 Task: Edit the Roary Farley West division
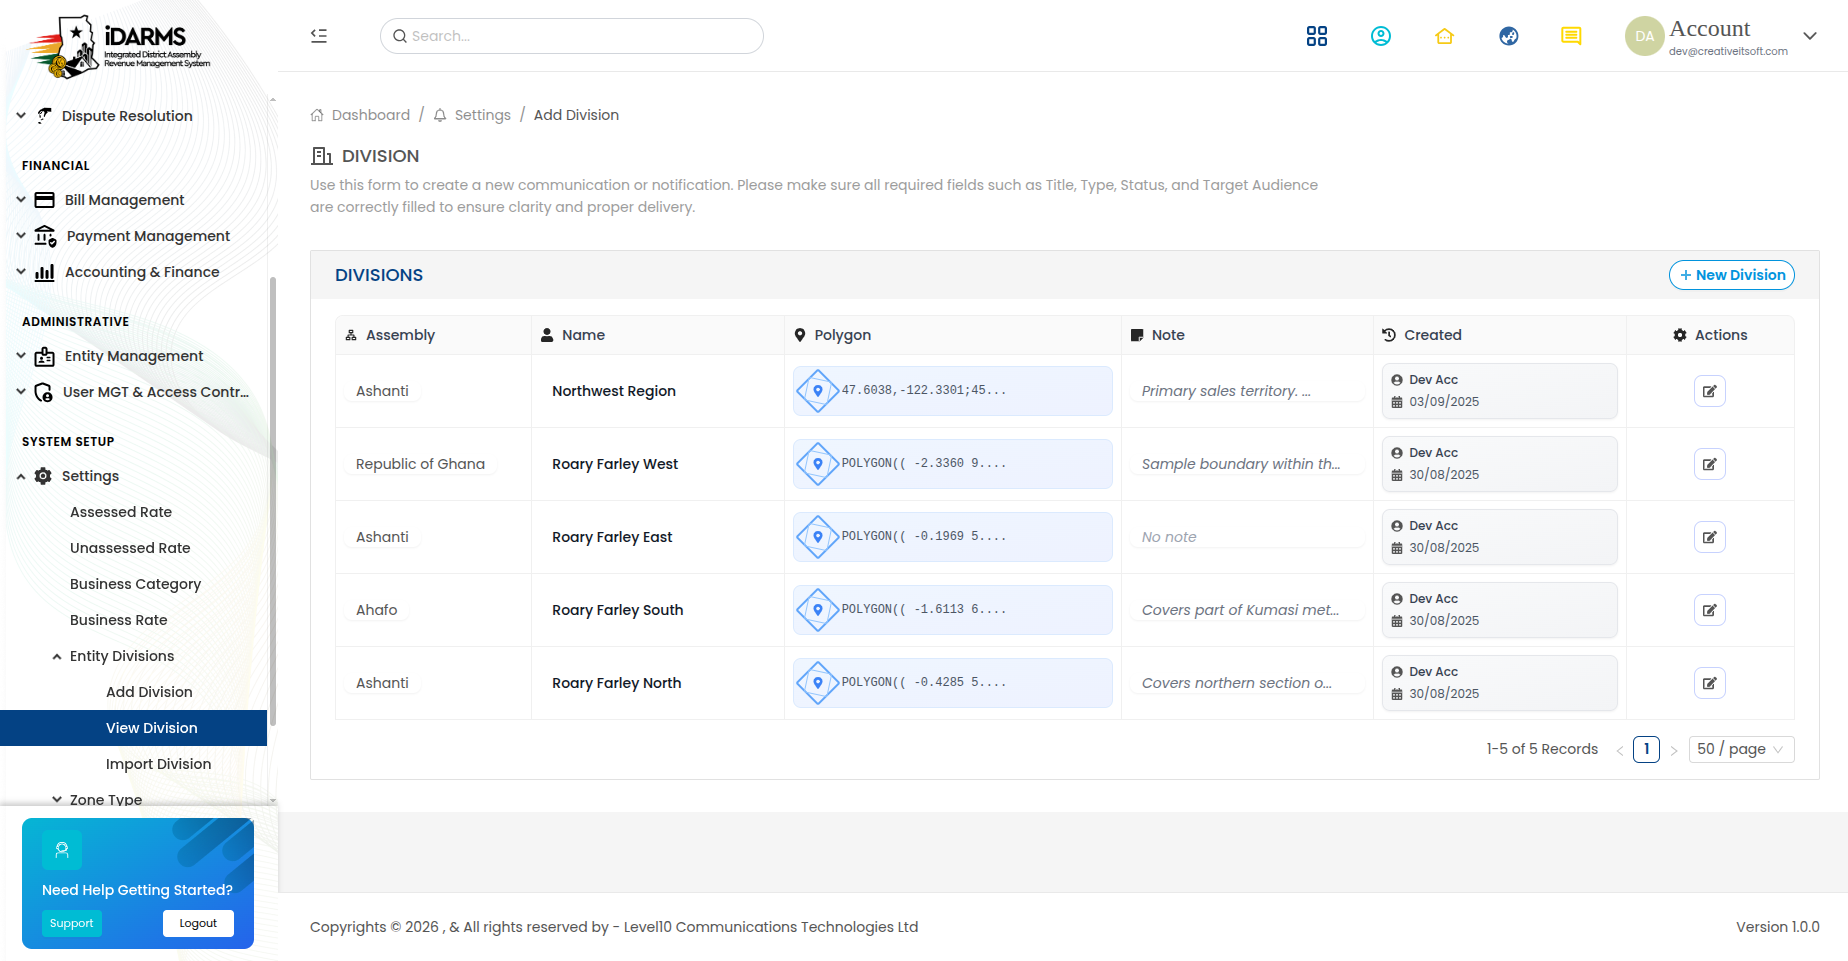pos(1710,464)
